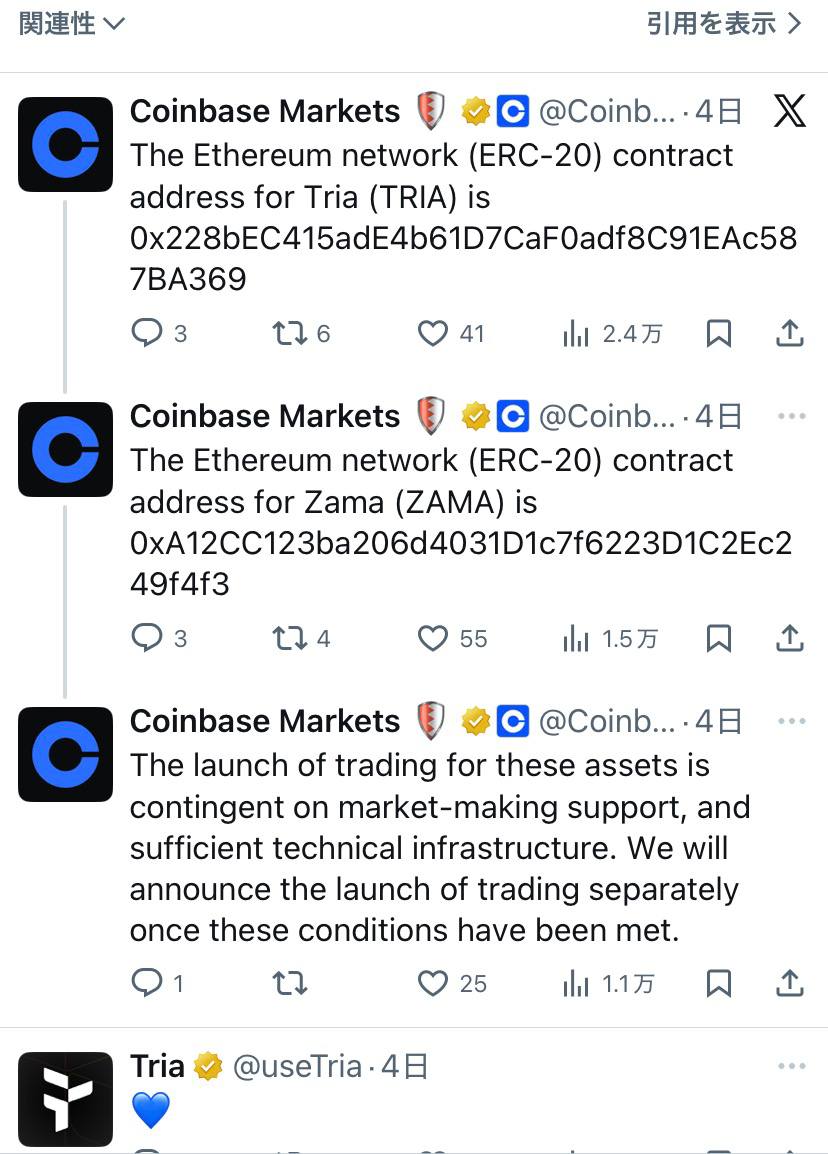Open the 関連性 sort dropdown
Image resolution: width=828 pixels, height=1154 pixels.
(72, 24)
